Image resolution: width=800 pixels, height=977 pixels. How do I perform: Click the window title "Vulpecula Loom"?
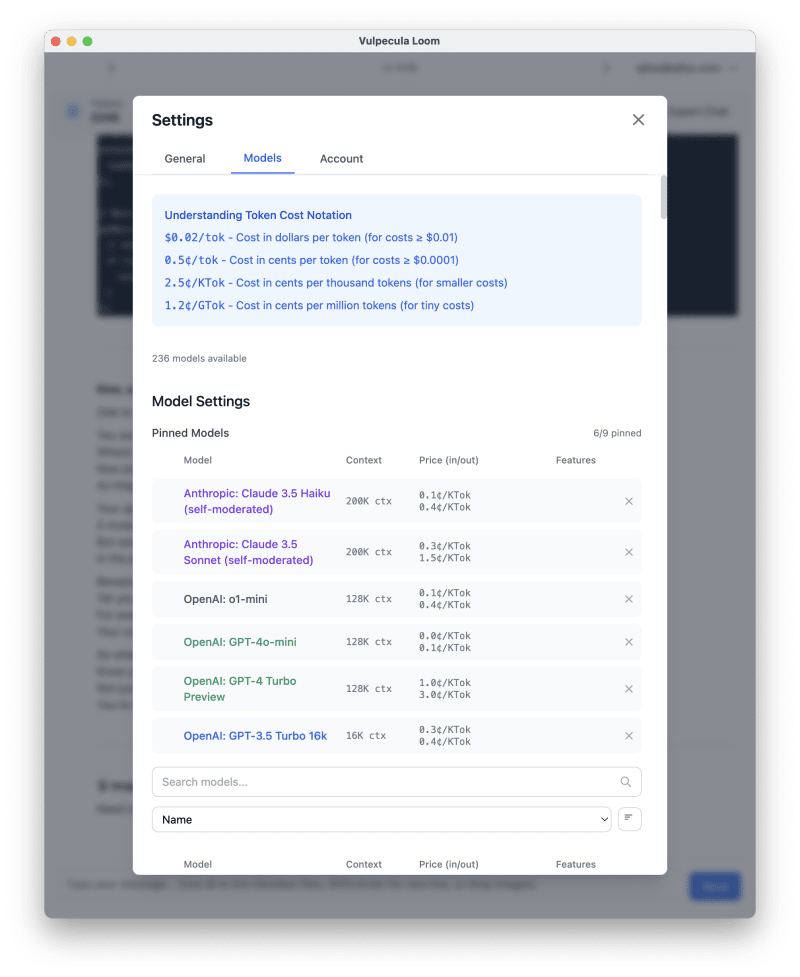coord(399,41)
